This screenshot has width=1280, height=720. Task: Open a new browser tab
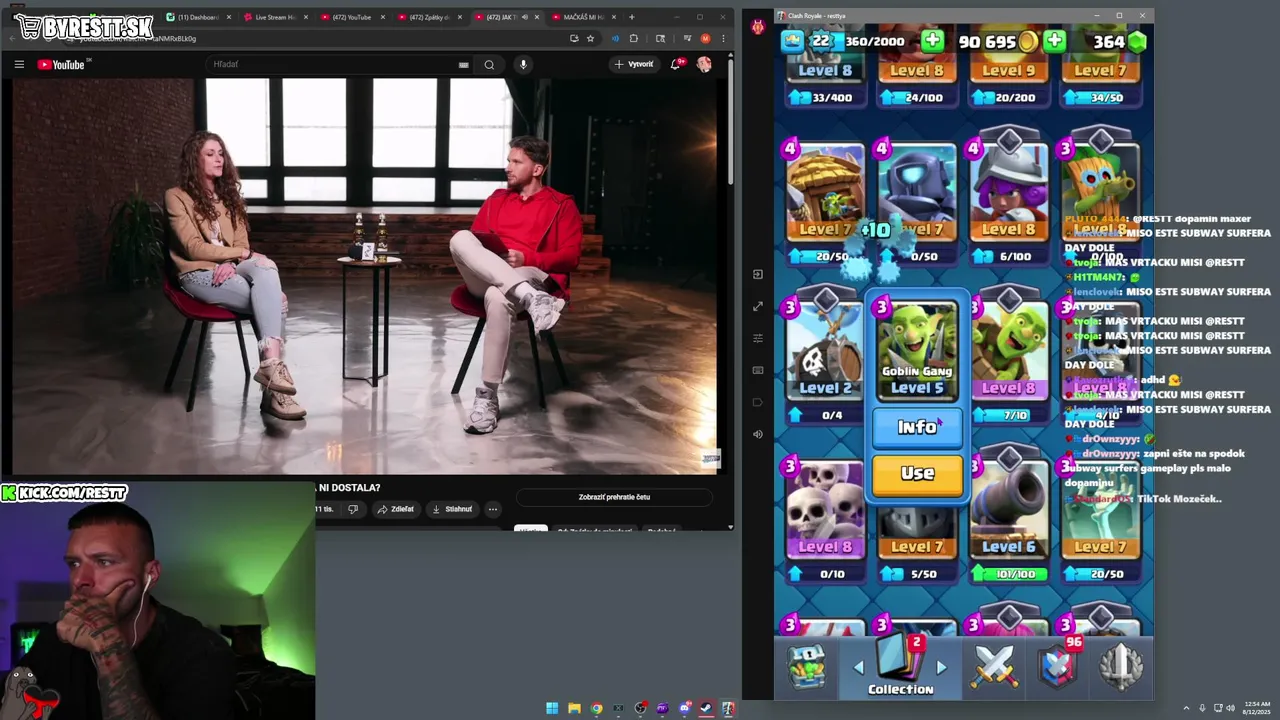(632, 17)
